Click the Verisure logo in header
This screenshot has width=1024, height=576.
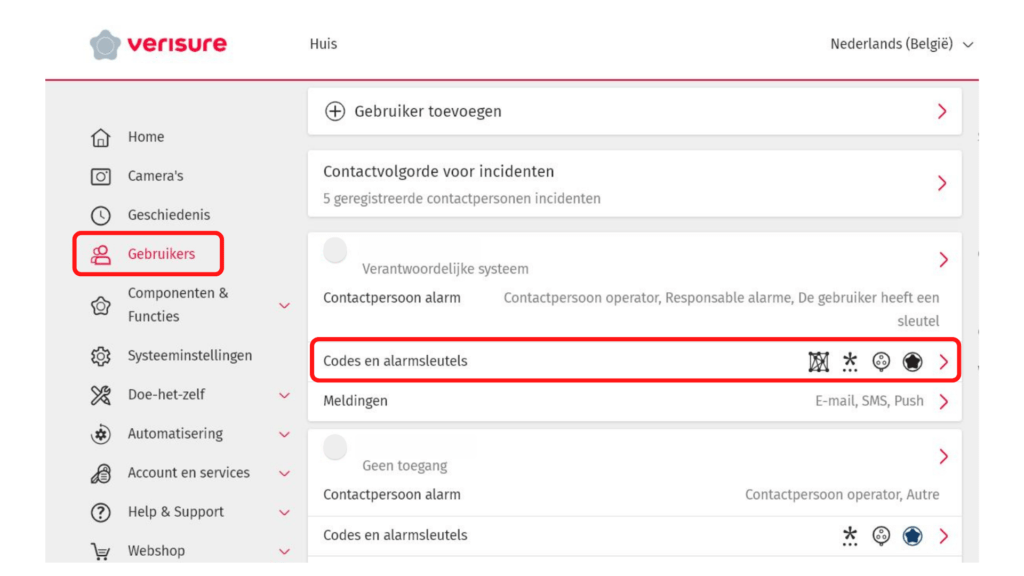point(158,44)
